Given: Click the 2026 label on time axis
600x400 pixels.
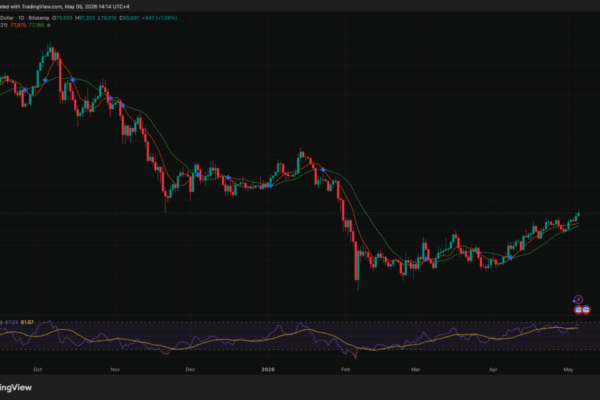Looking at the screenshot, I should [x=268, y=369].
